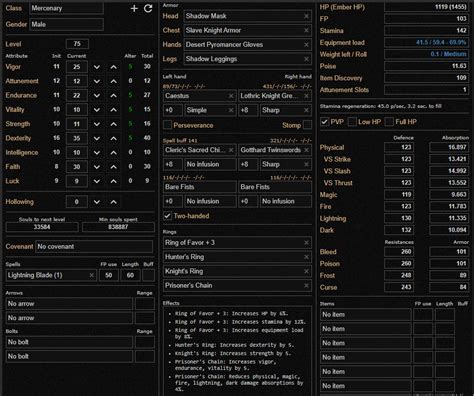The height and width of the screenshot is (396, 474).
Task: Enable the Perseverance checkbox
Action: [x=167, y=125]
